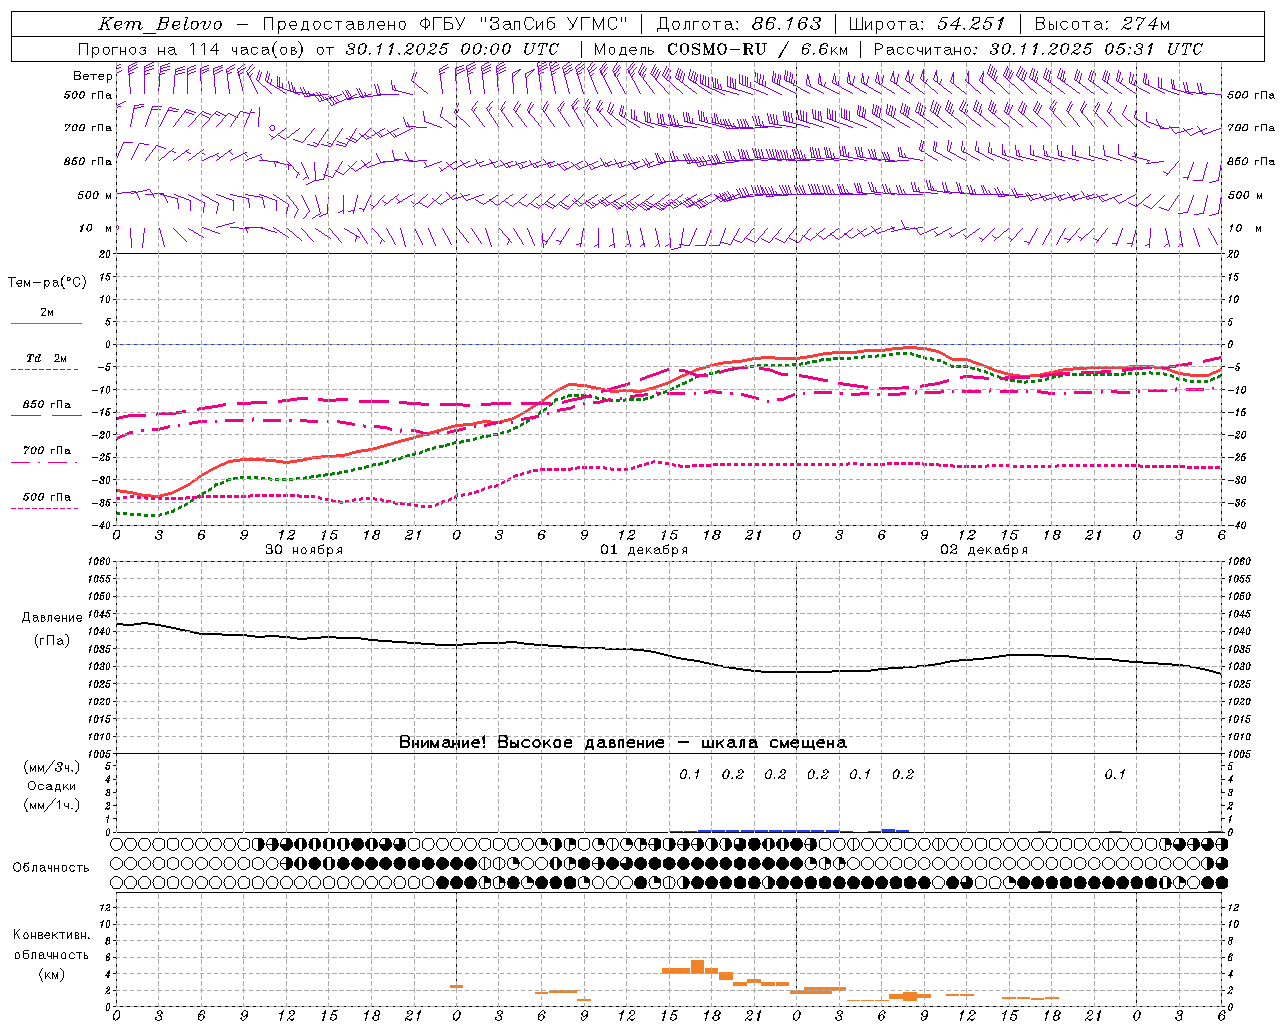Click the Осадки panel label

coord(52,786)
